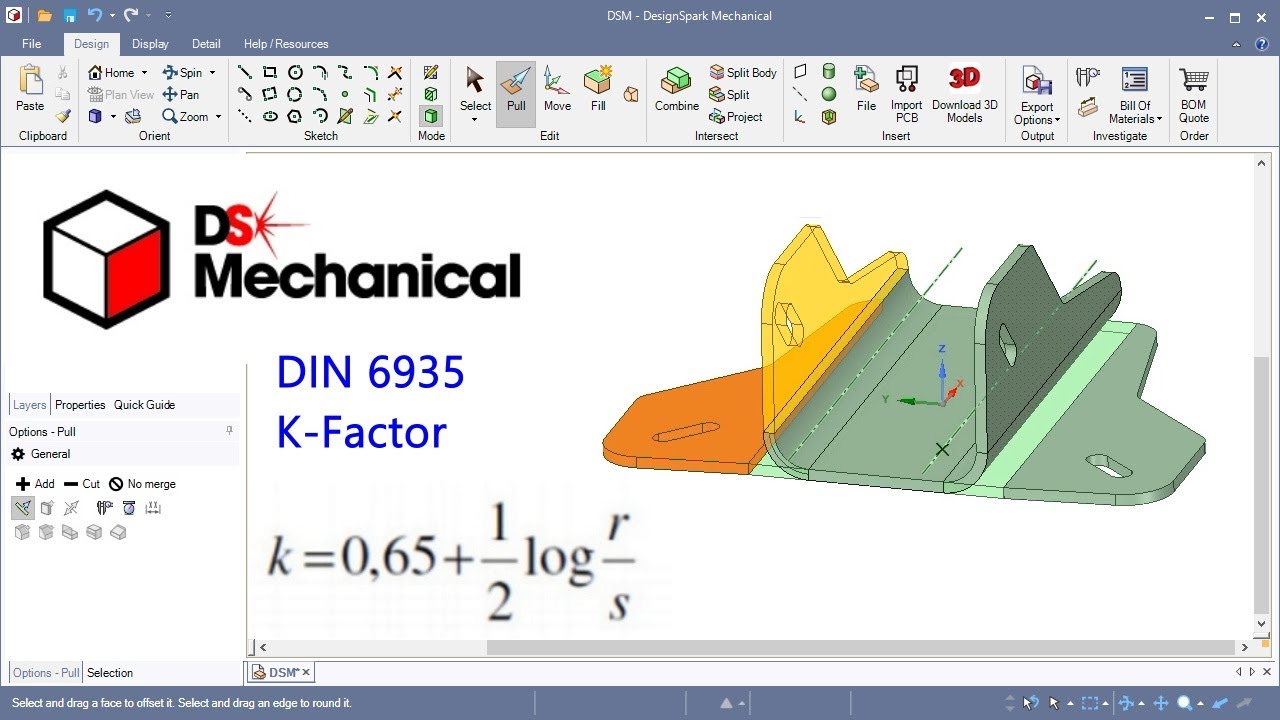Open the File menu
Image resolution: width=1280 pixels, height=720 pixels.
point(32,44)
